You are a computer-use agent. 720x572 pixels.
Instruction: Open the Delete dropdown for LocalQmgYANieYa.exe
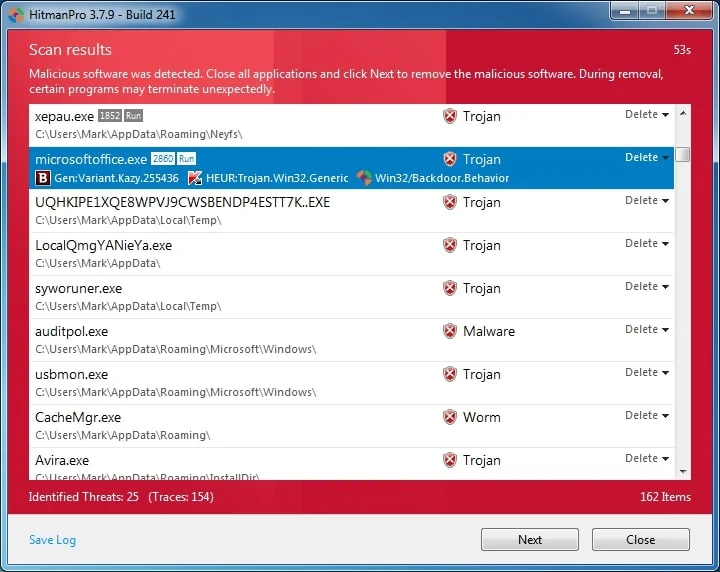click(x=647, y=243)
